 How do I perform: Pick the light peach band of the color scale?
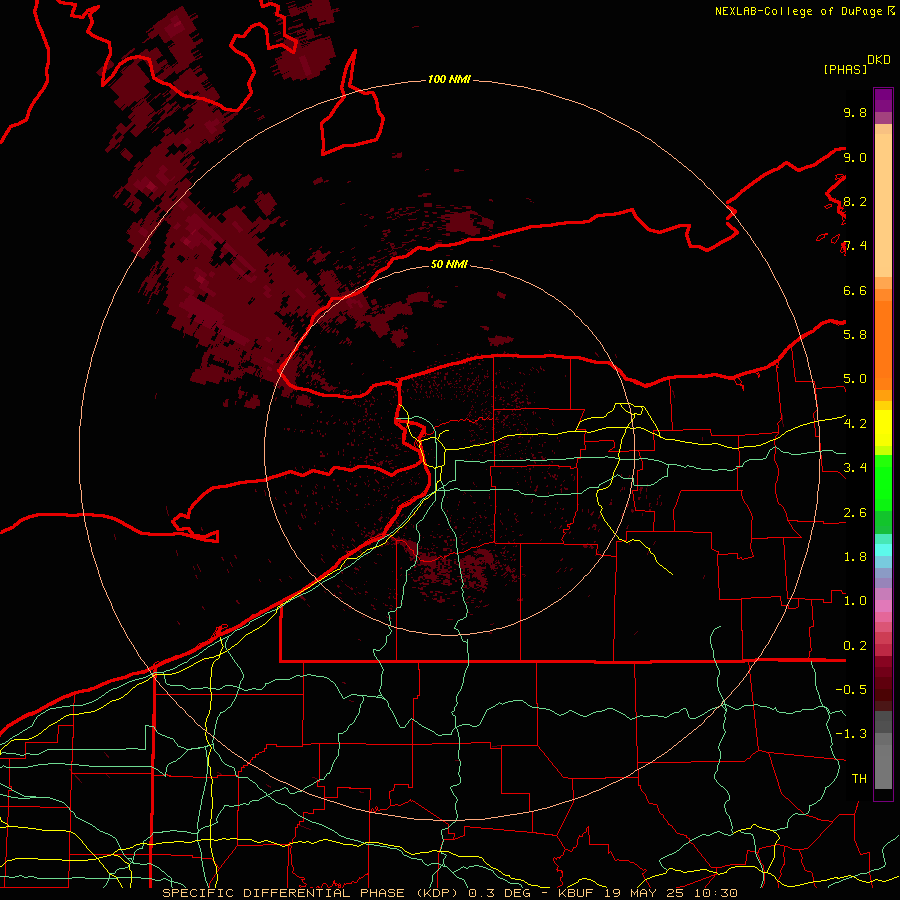point(883,207)
